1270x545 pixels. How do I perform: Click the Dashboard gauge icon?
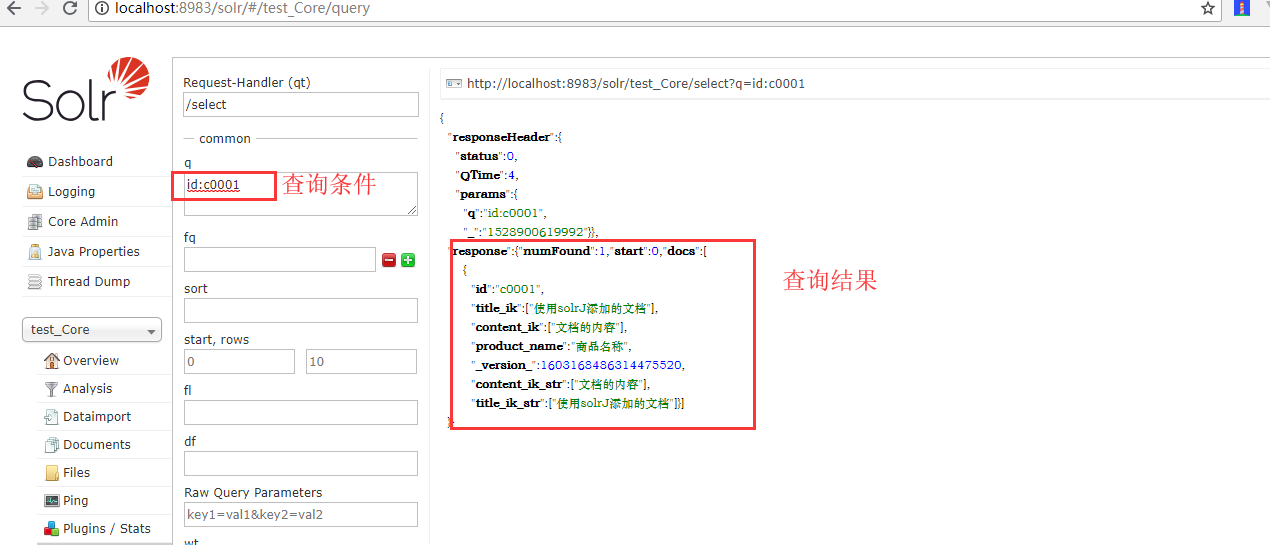(x=34, y=162)
